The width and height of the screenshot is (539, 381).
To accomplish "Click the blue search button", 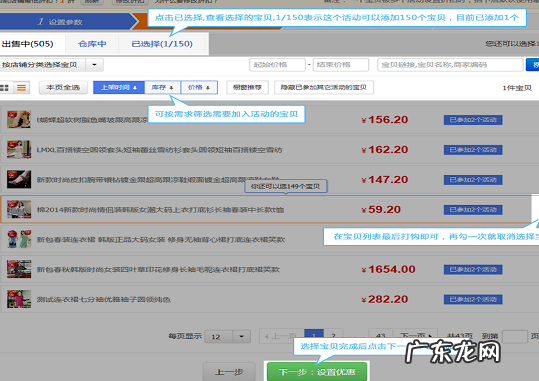I will point(532,65).
